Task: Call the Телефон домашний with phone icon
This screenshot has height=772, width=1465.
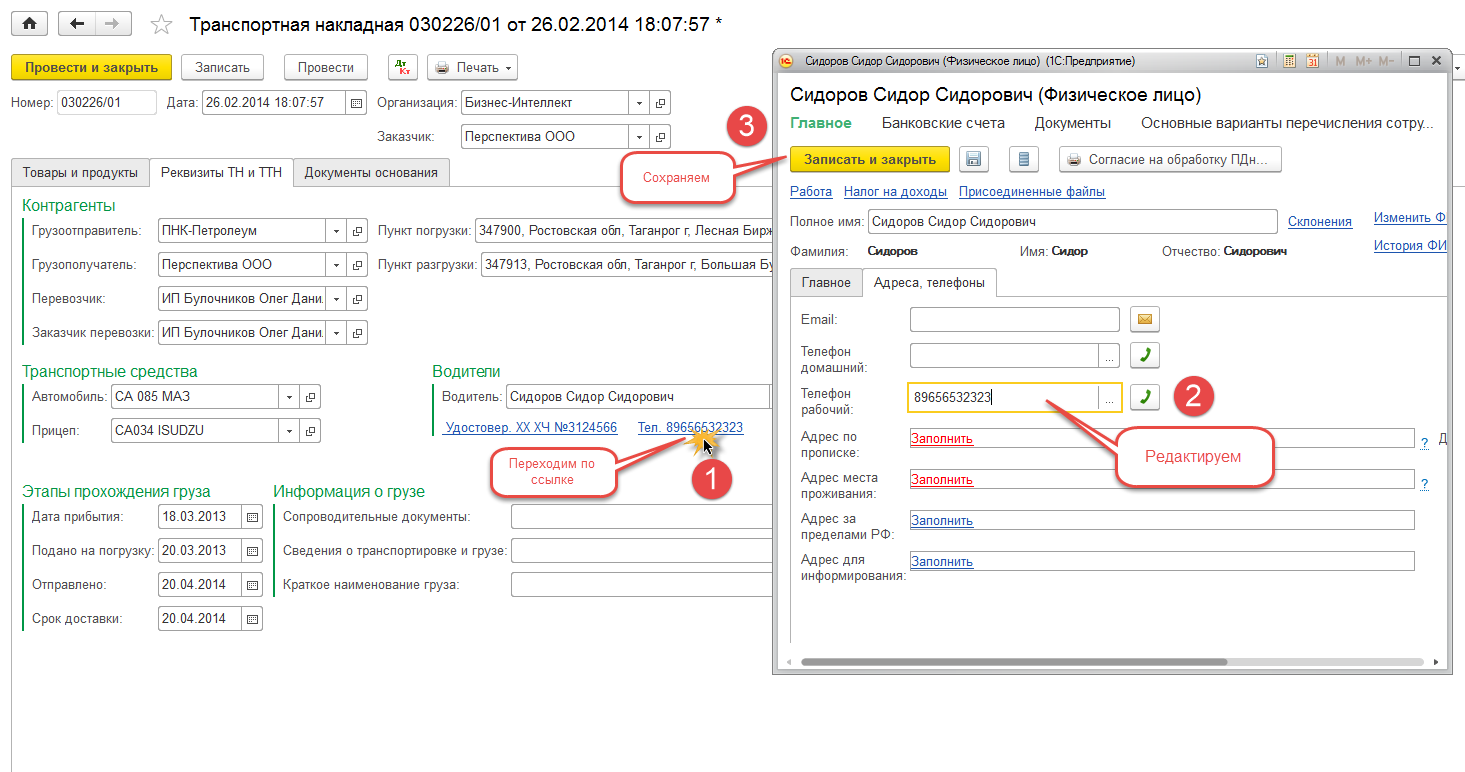Action: [1145, 355]
